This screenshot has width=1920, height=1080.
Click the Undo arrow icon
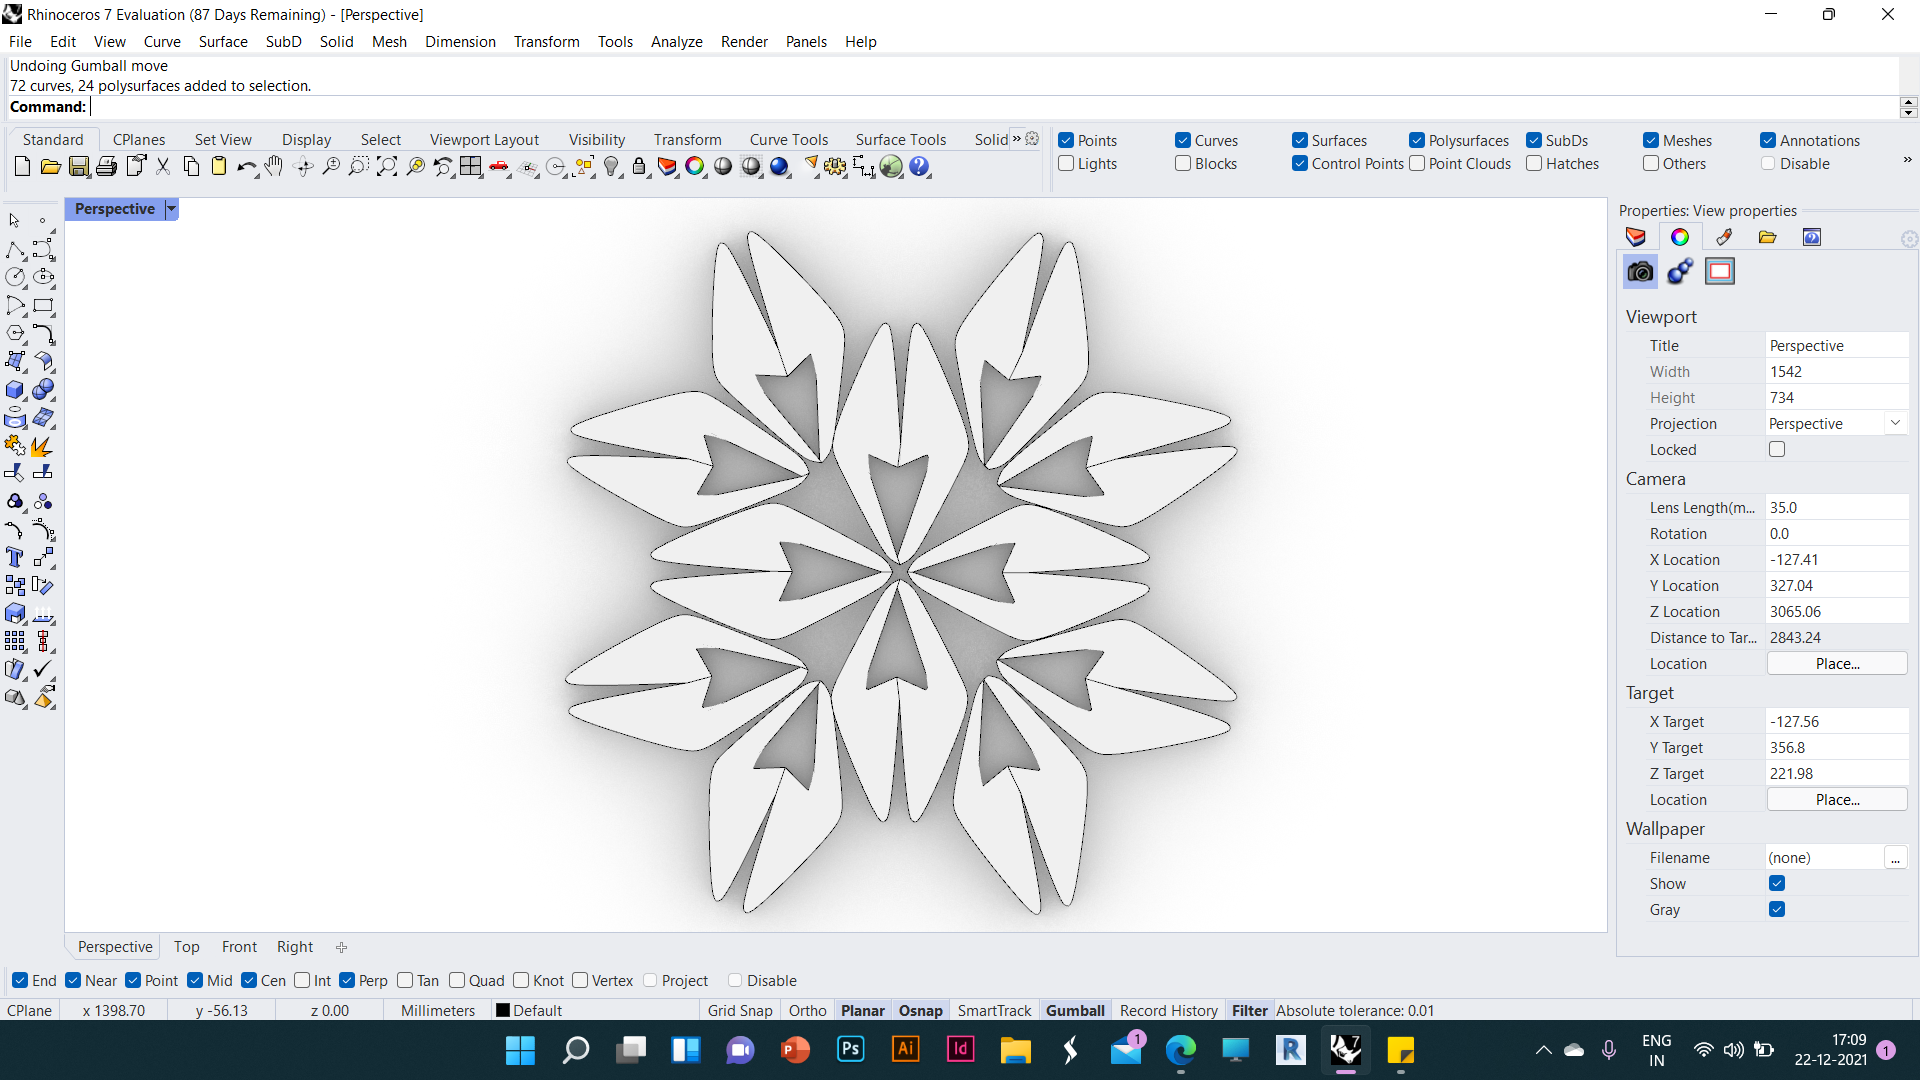(245, 167)
